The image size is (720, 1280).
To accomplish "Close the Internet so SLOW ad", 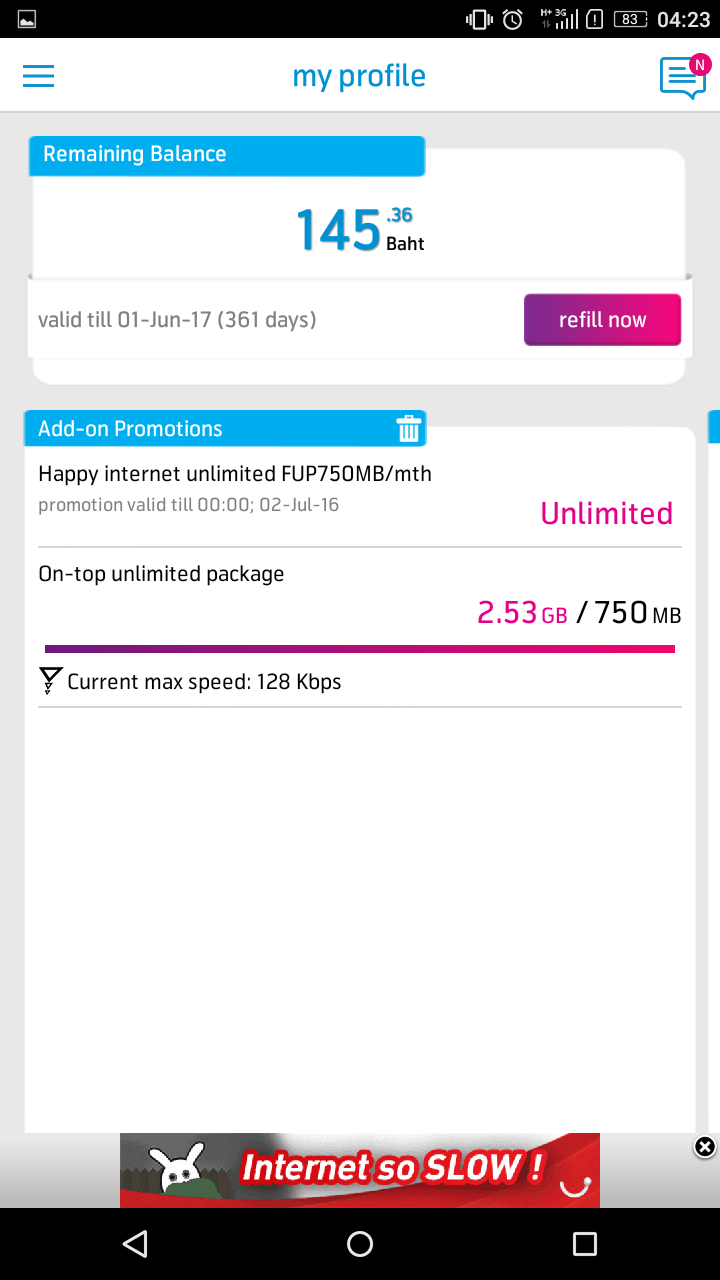I will click(705, 1147).
